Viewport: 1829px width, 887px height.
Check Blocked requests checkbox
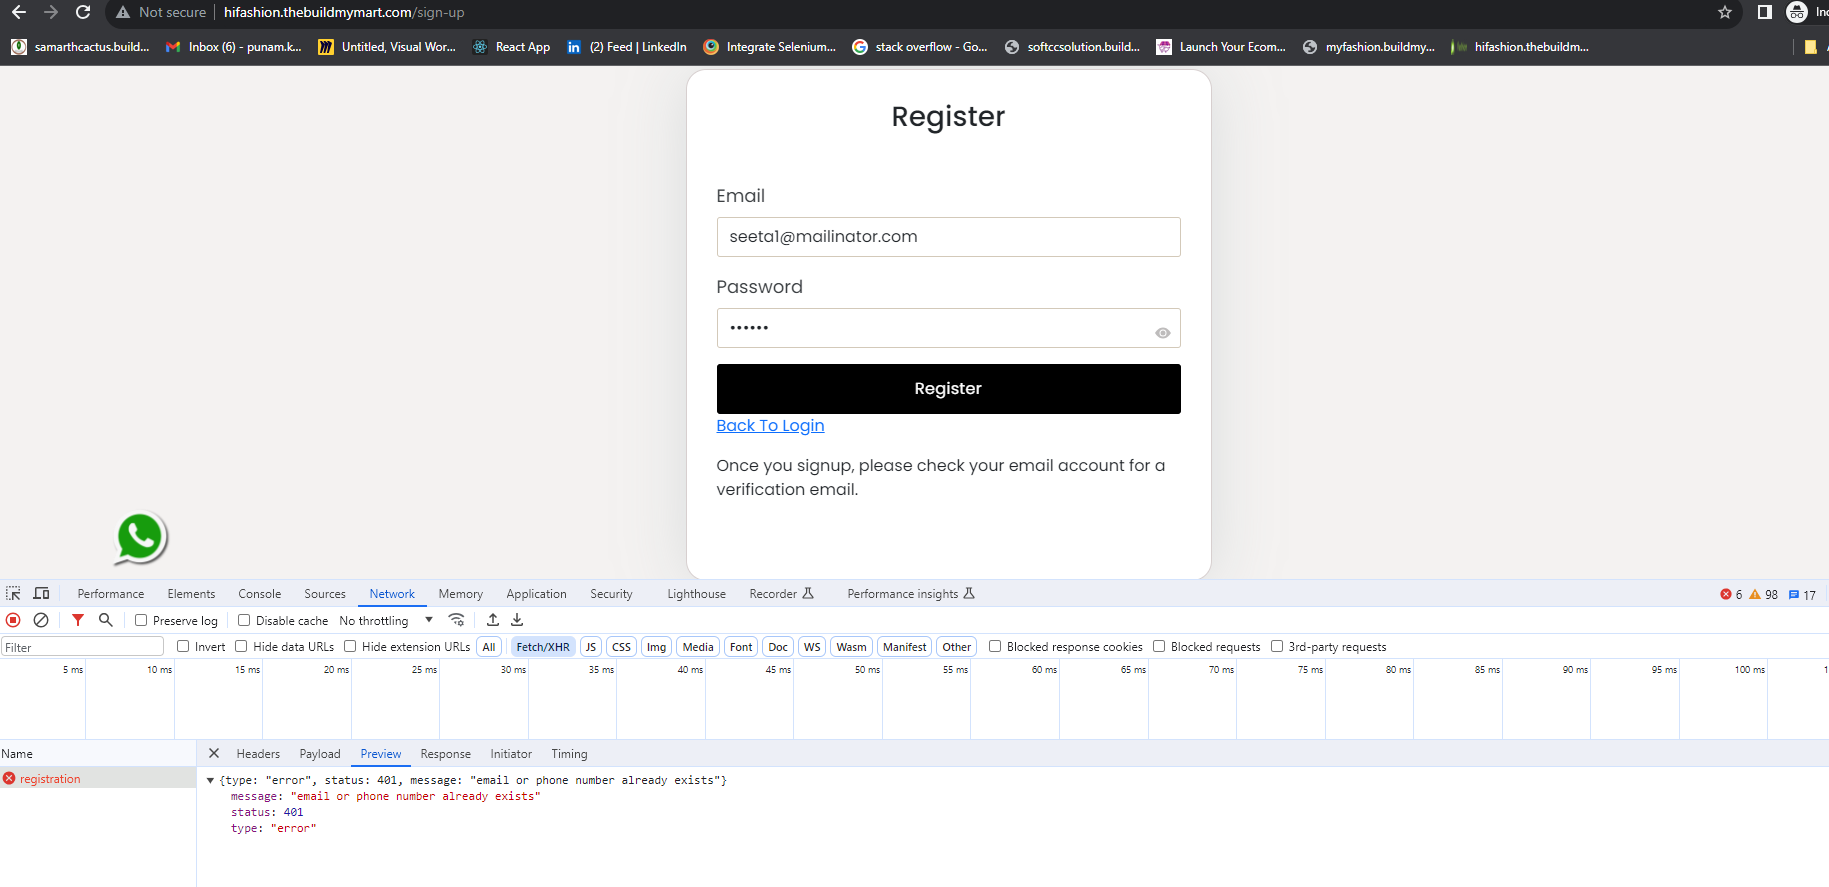point(1159,646)
